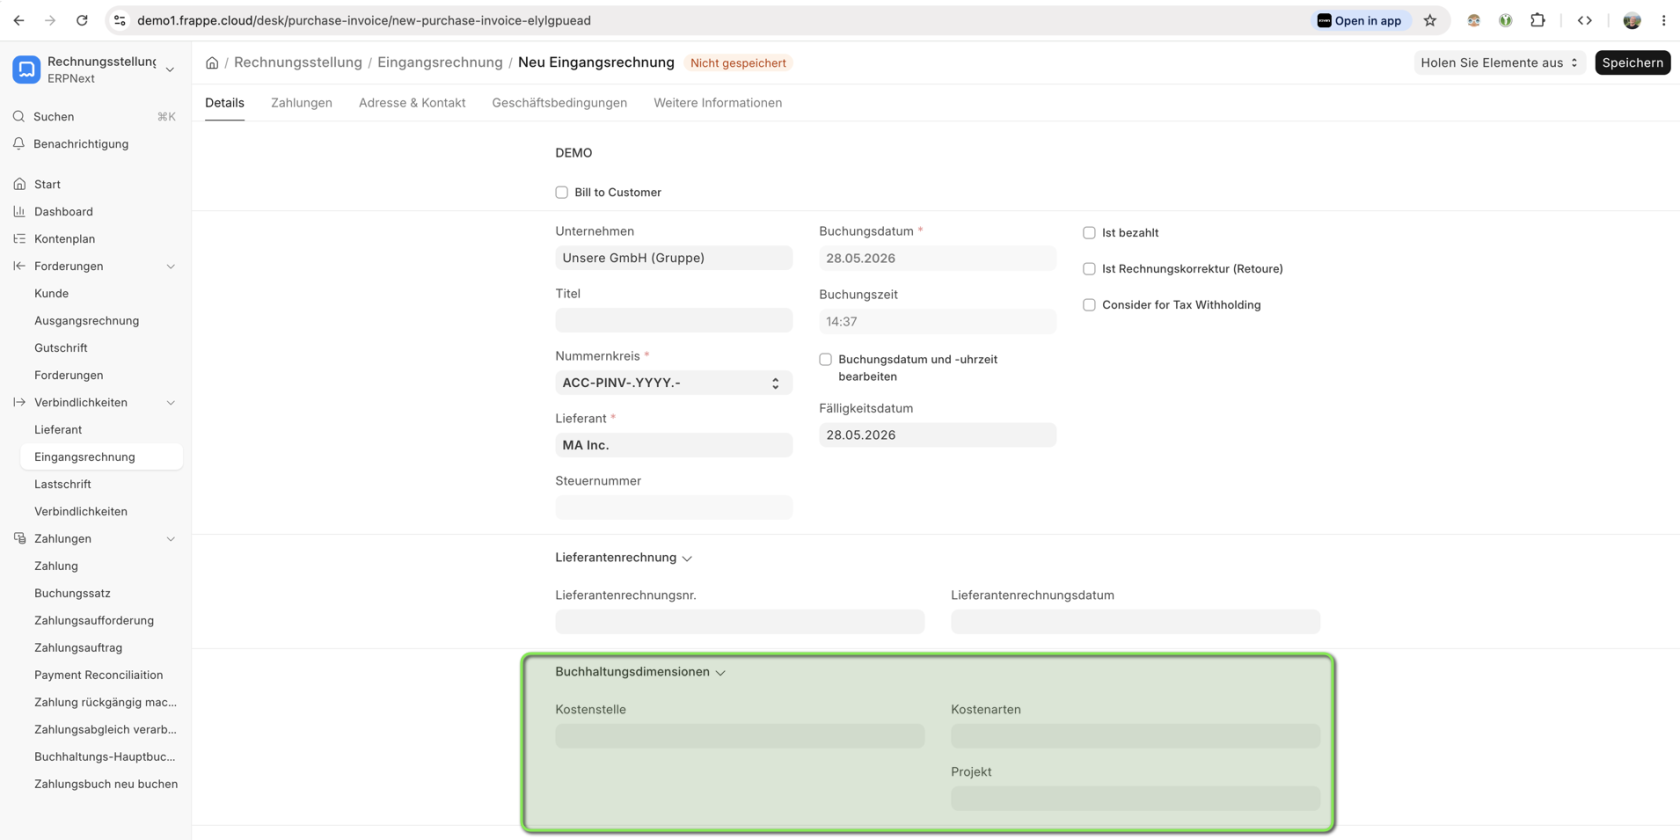Click the Speichern button
Screen dimensions: 1680x840
pos(1632,63)
